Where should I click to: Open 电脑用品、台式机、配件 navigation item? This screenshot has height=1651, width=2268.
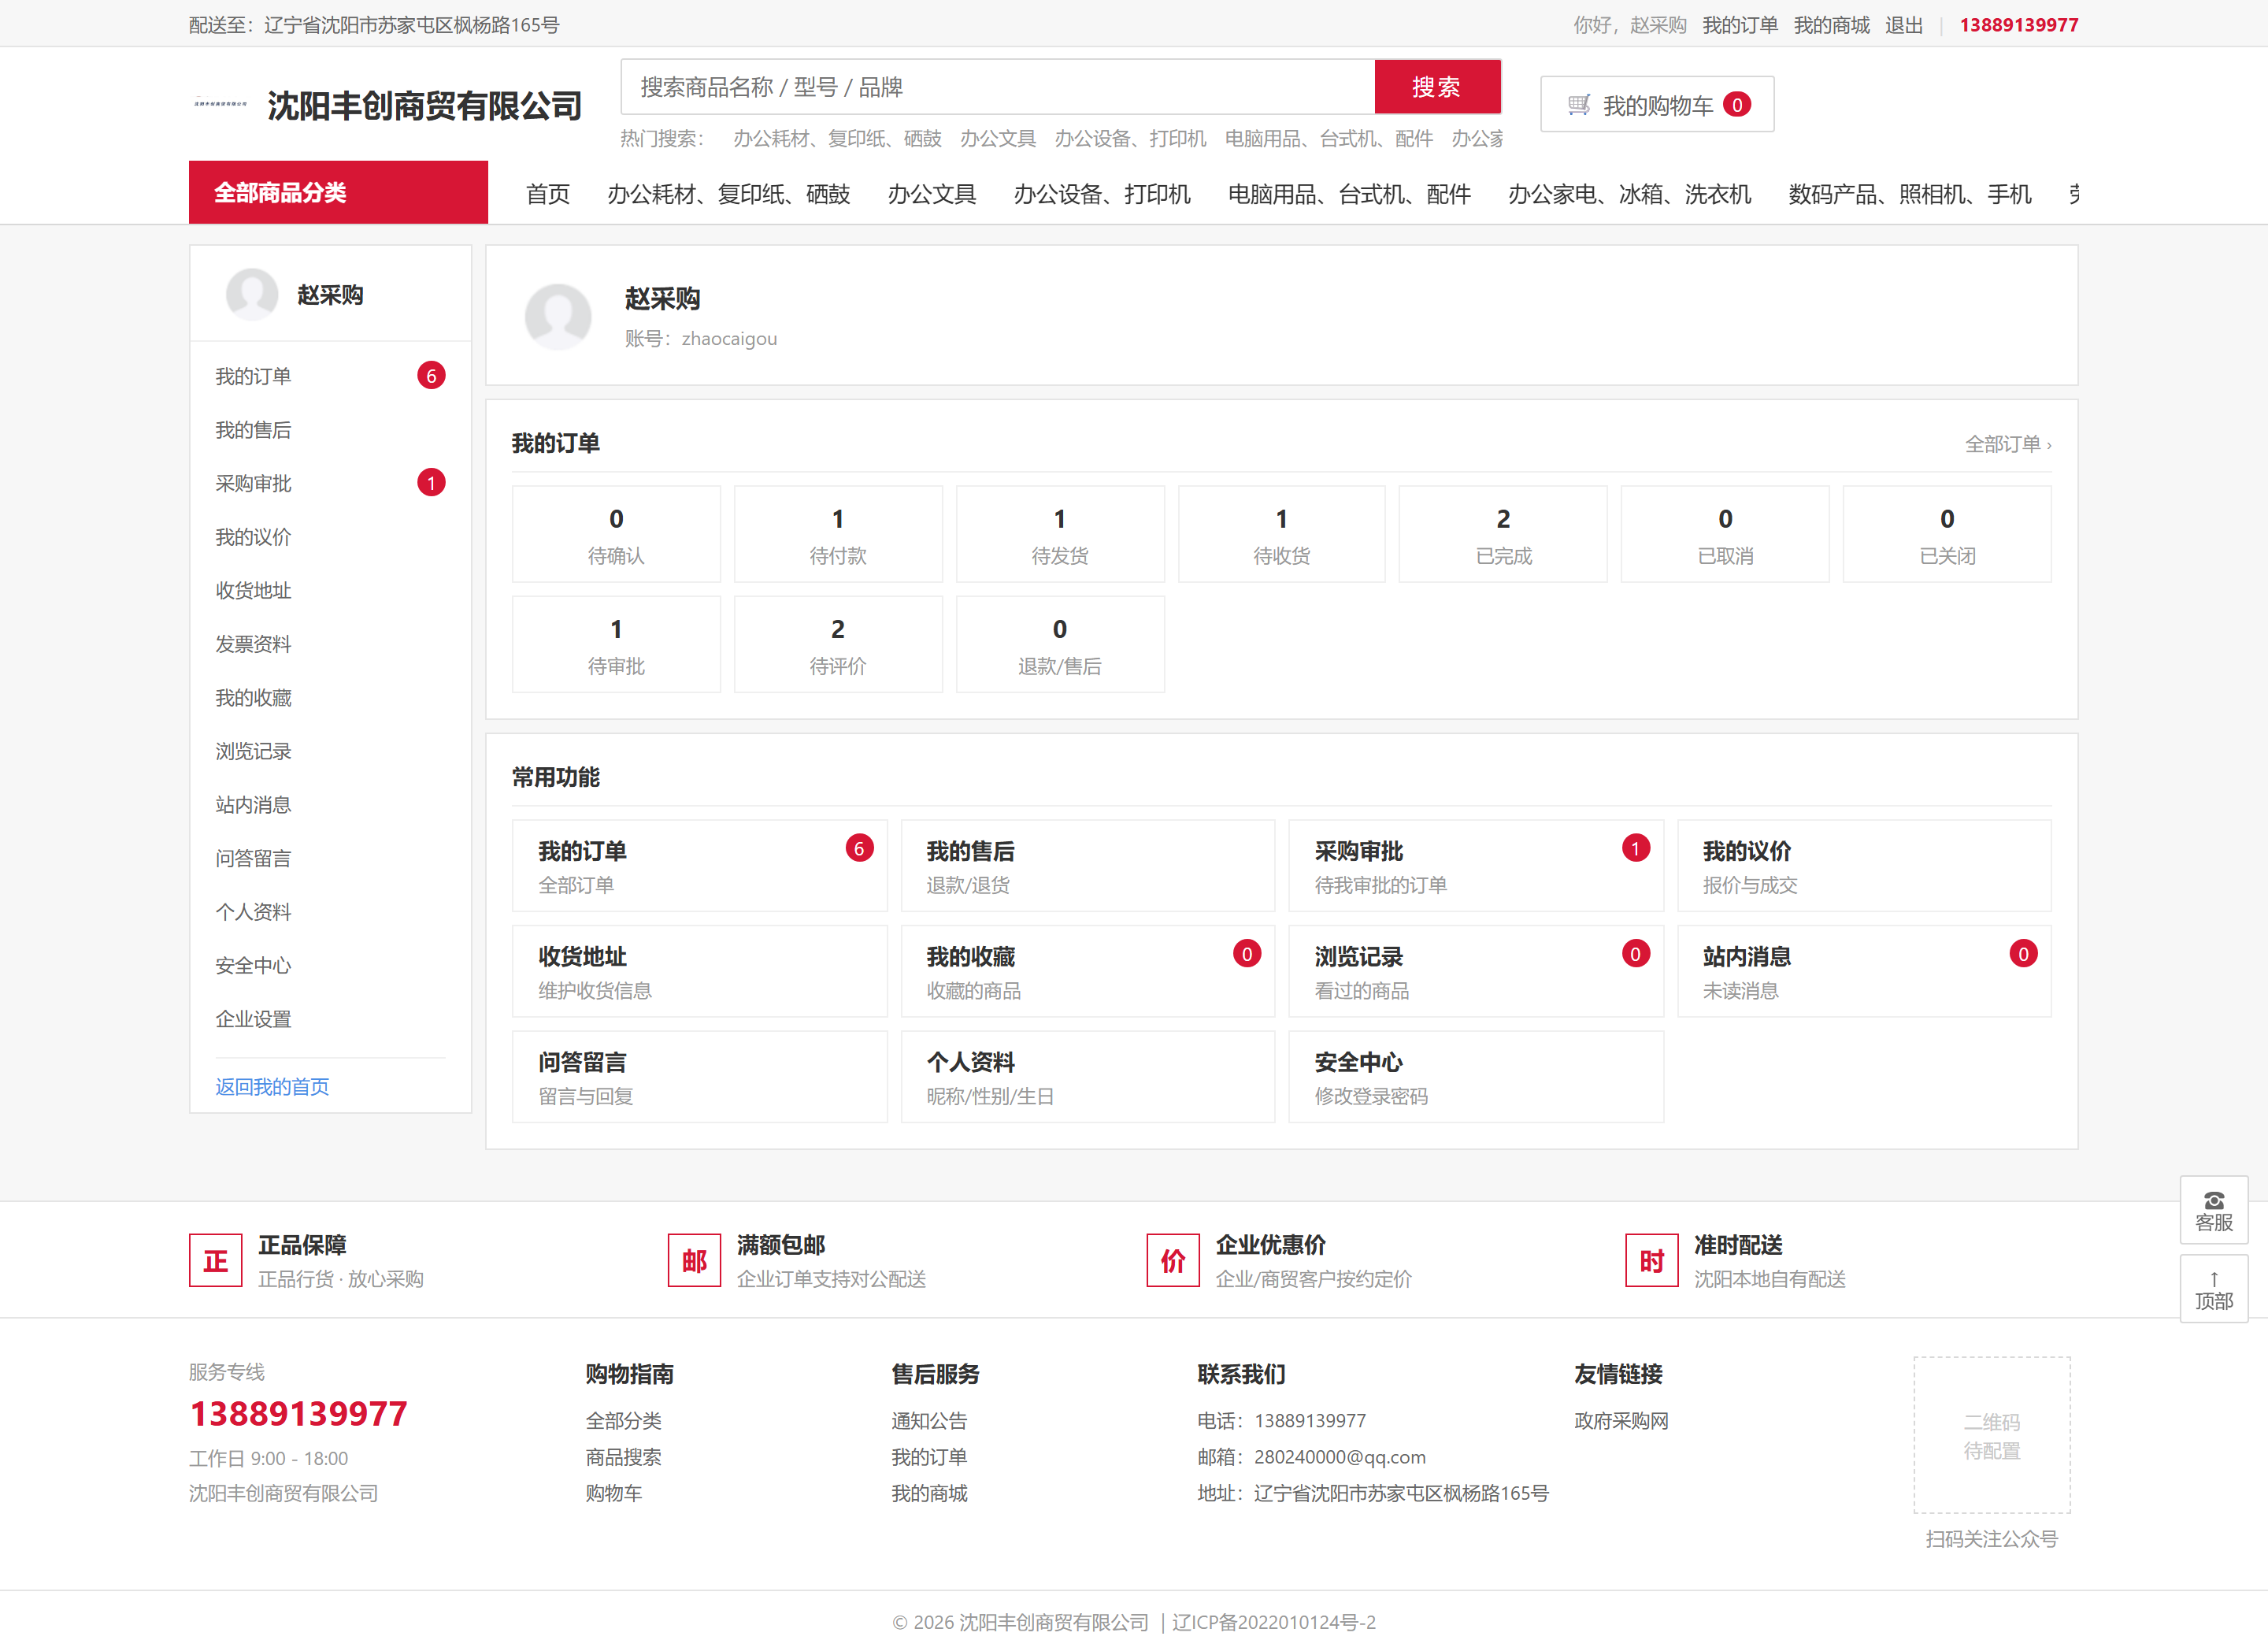(x=1349, y=194)
